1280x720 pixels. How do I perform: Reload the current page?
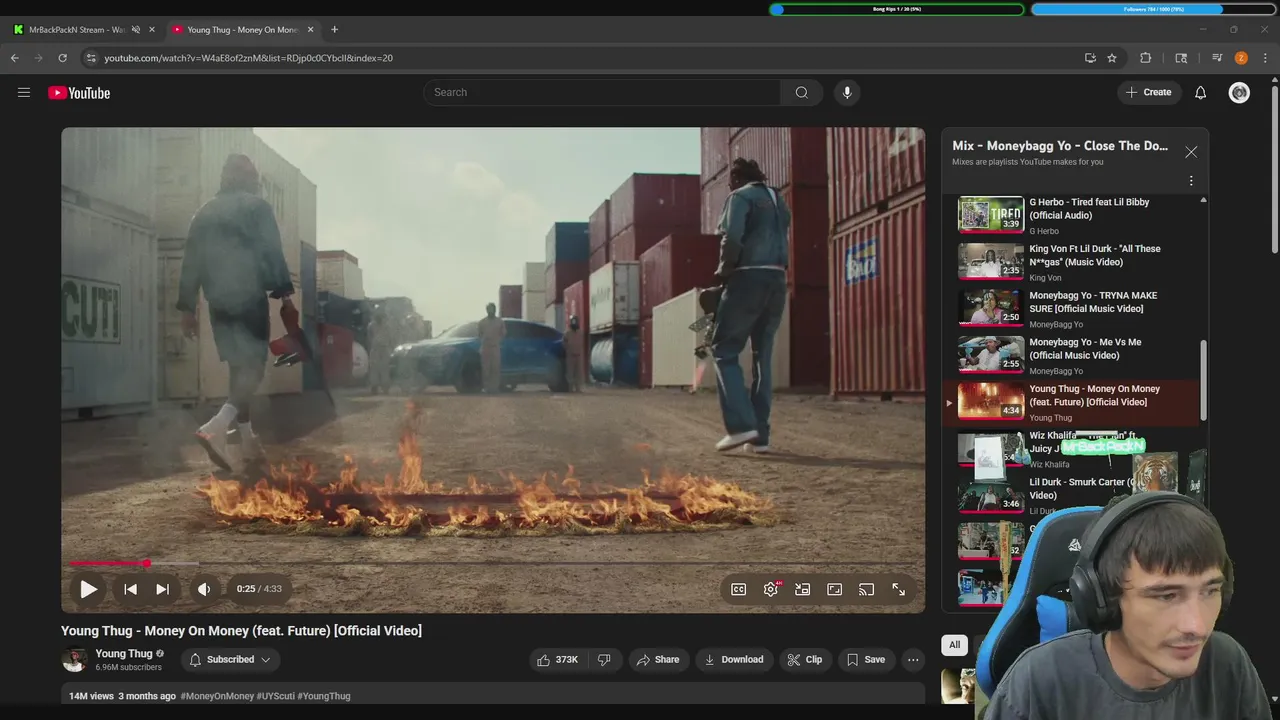click(62, 58)
